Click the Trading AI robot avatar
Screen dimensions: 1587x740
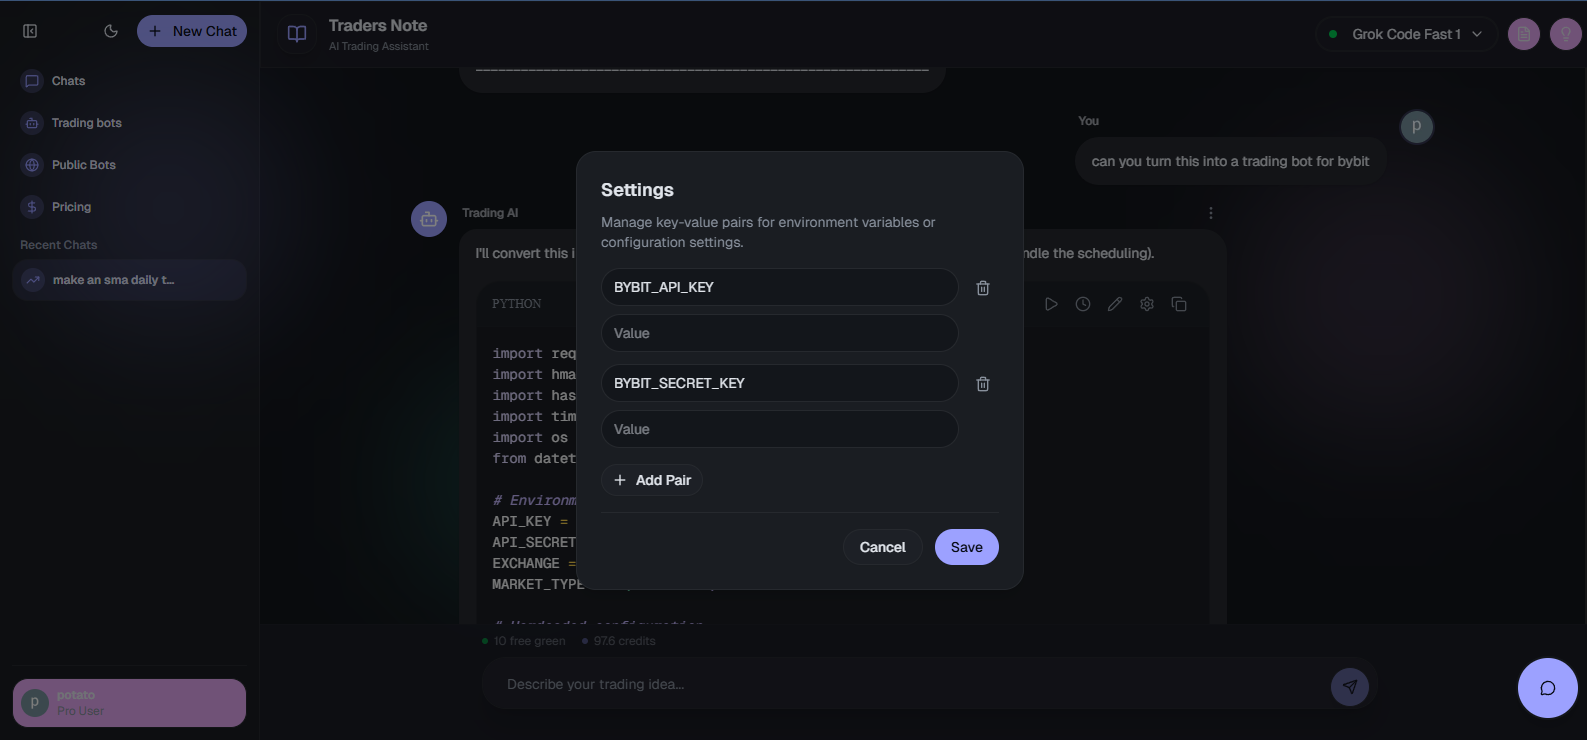429,219
